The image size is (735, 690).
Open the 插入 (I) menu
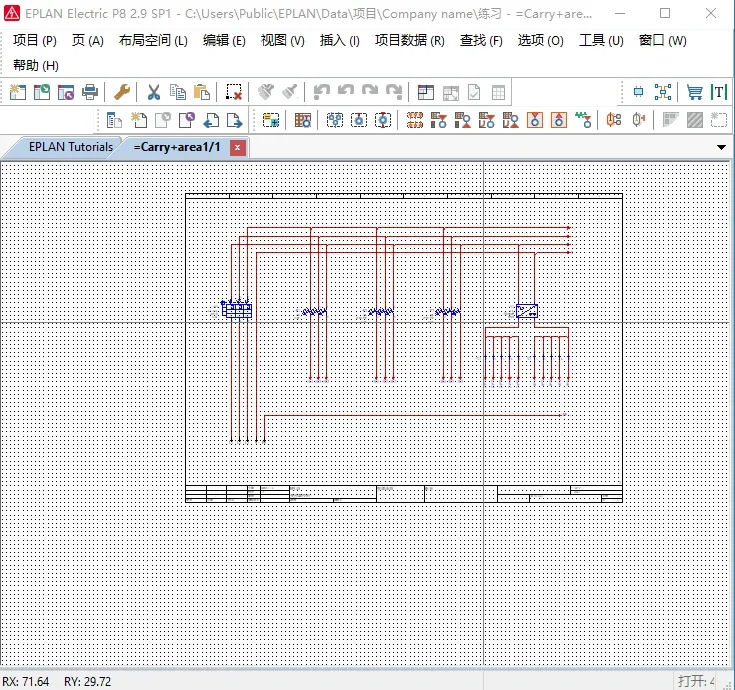tap(339, 40)
